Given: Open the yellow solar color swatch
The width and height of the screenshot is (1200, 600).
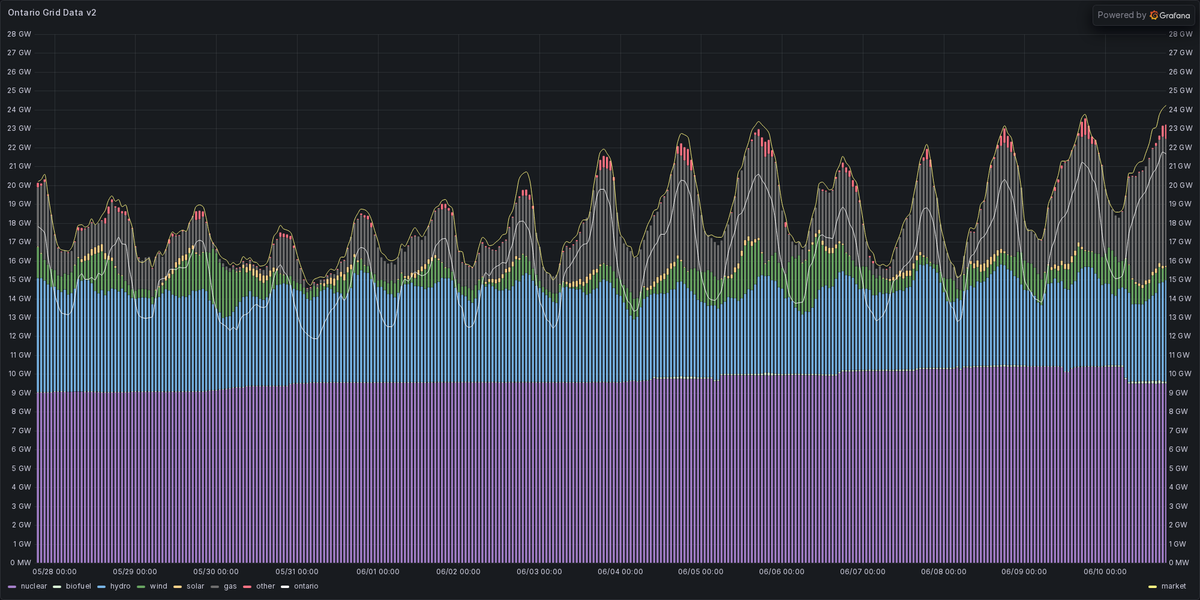Looking at the screenshot, I should point(179,586).
